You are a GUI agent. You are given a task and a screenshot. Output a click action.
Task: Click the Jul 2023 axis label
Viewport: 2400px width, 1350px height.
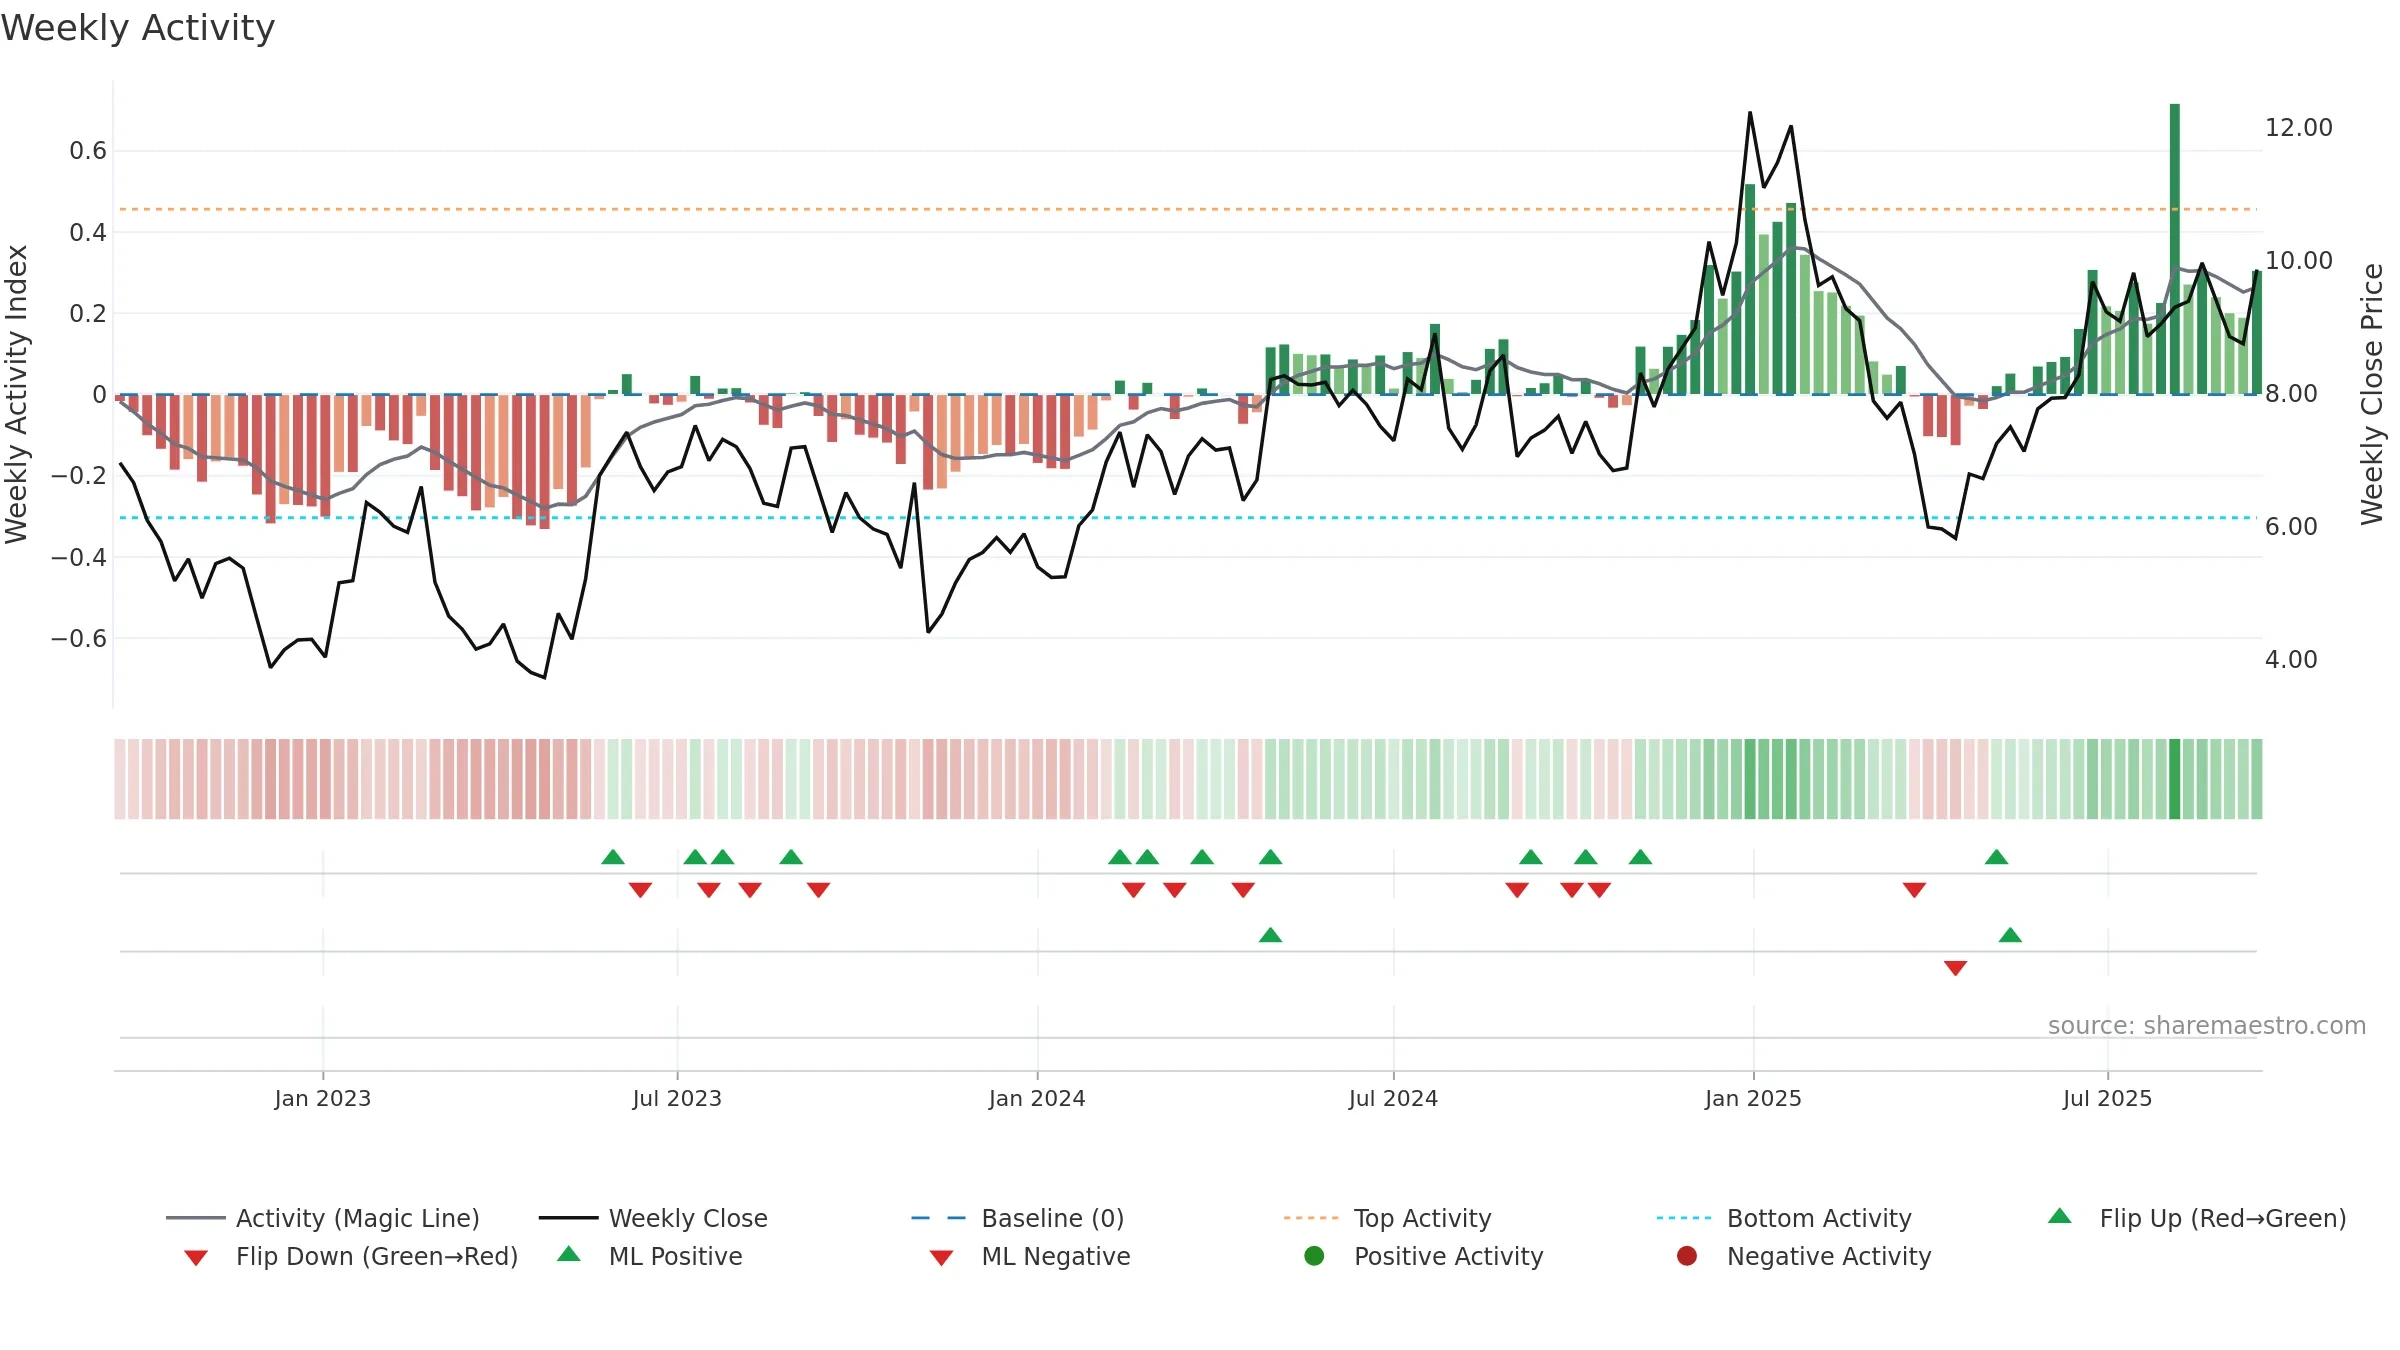[677, 1099]
